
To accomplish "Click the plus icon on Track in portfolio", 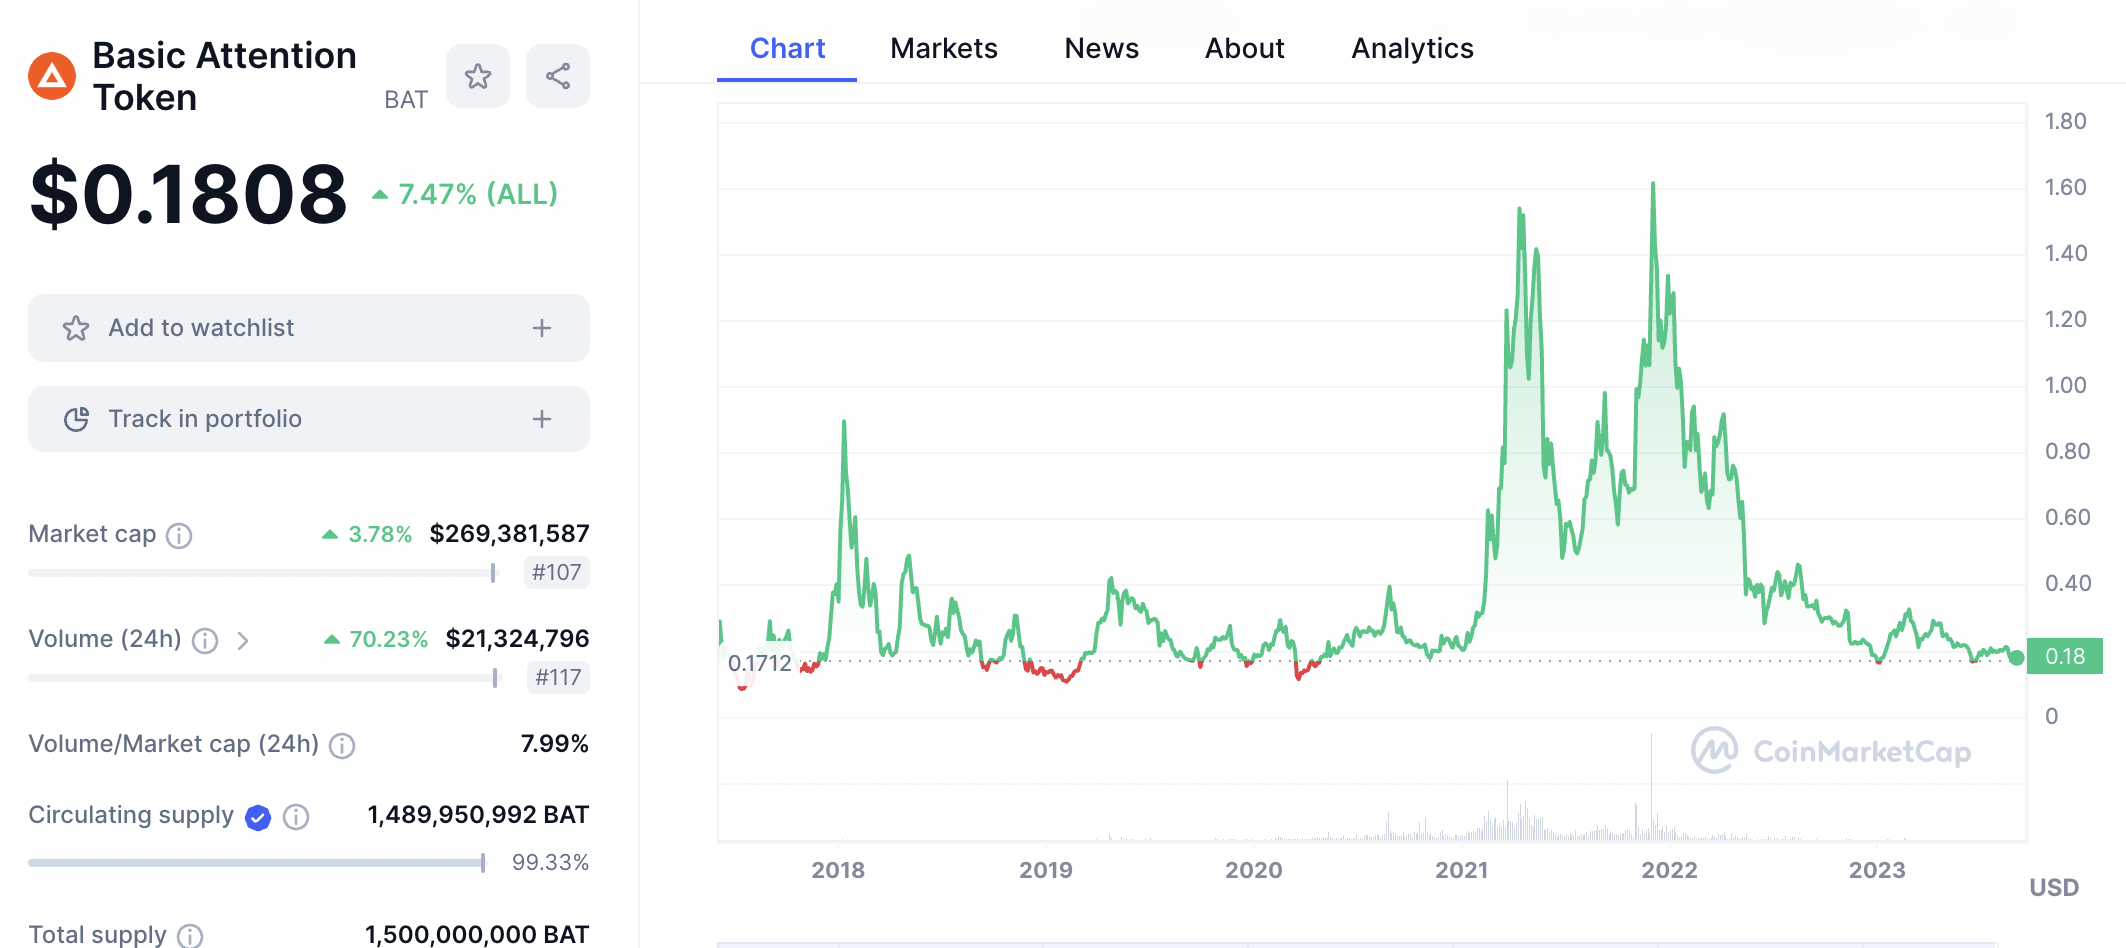I will click(x=542, y=419).
